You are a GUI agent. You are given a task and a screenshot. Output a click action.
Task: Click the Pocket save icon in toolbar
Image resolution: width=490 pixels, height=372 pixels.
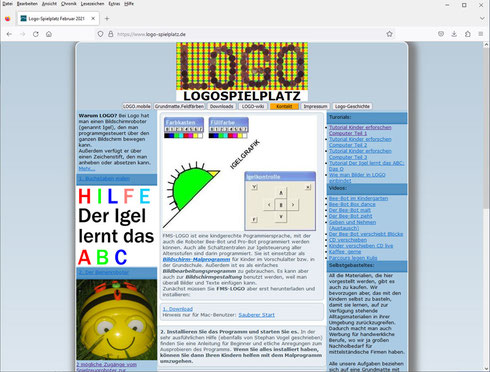click(x=441, y=34)
